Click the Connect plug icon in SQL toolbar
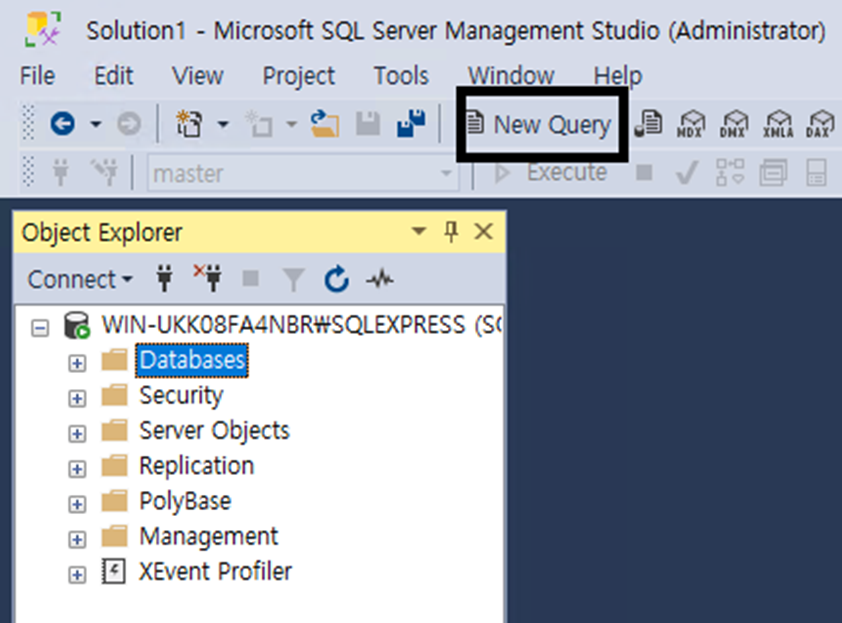The width and height of the screenshot is (842, 623). [61, 173]
